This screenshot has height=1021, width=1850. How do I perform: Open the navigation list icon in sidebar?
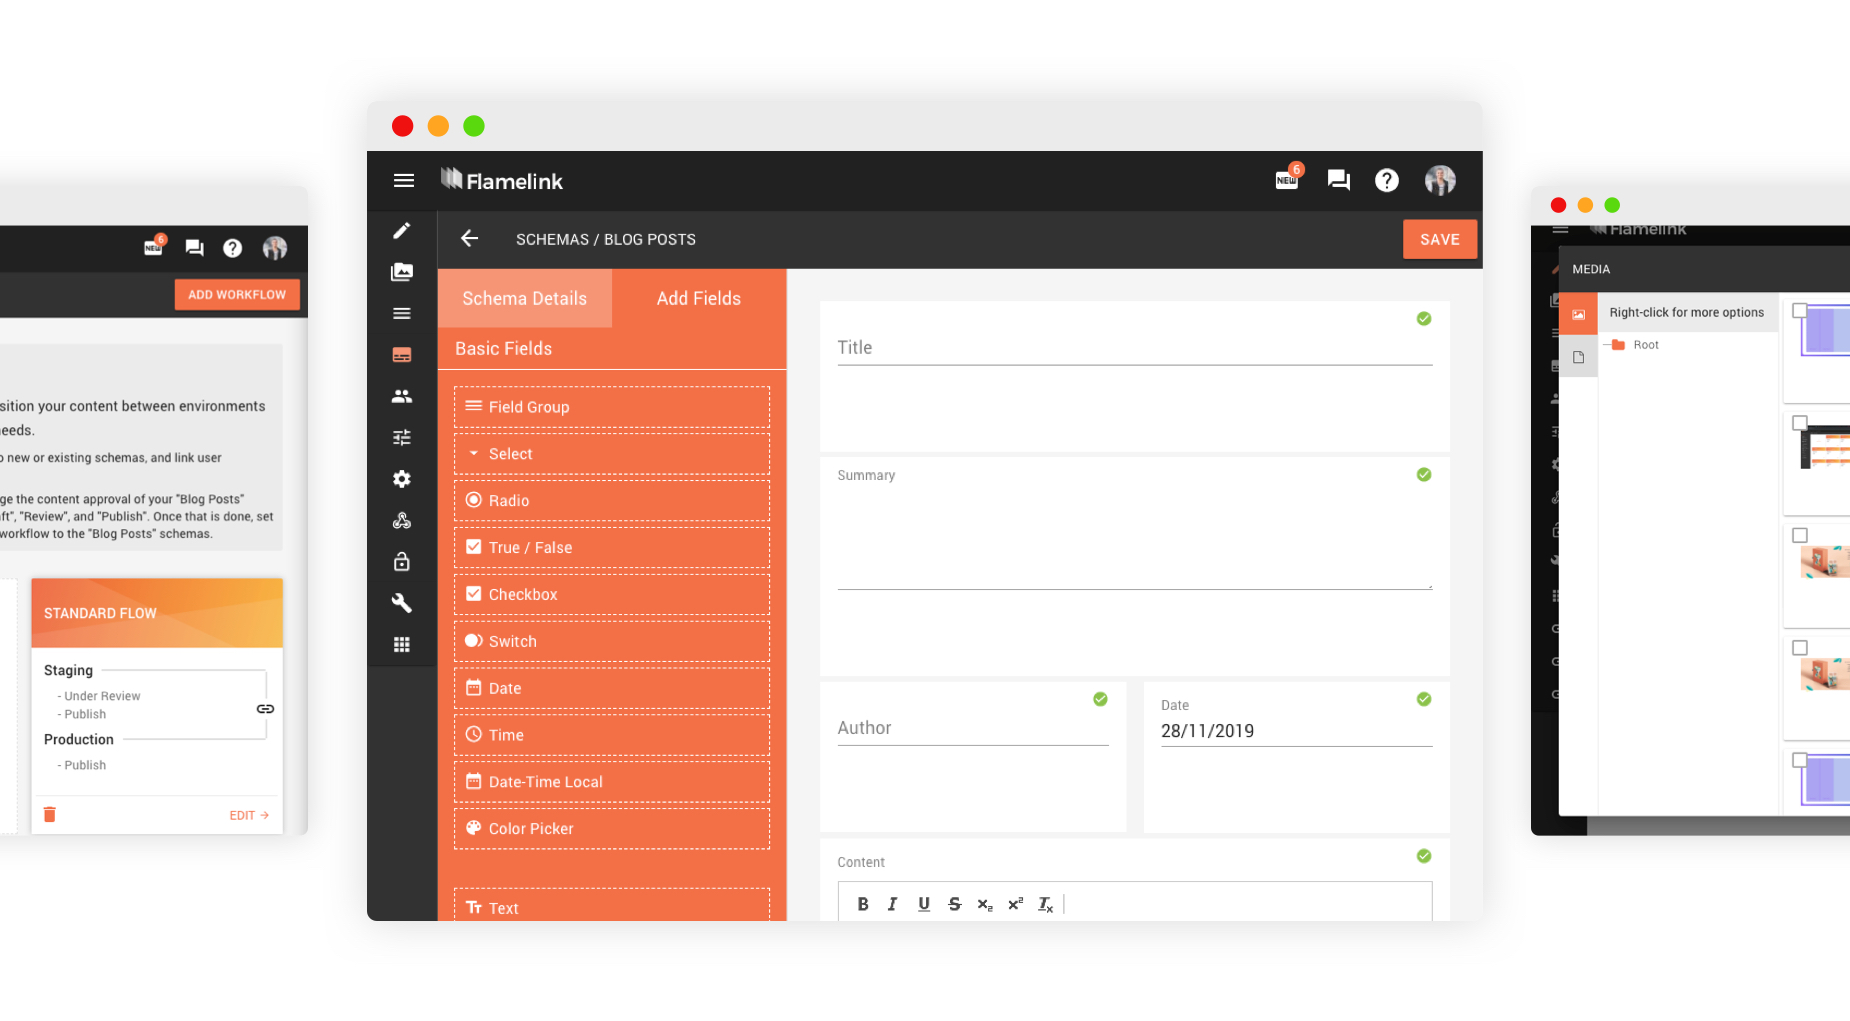click(x=402, y=314)
